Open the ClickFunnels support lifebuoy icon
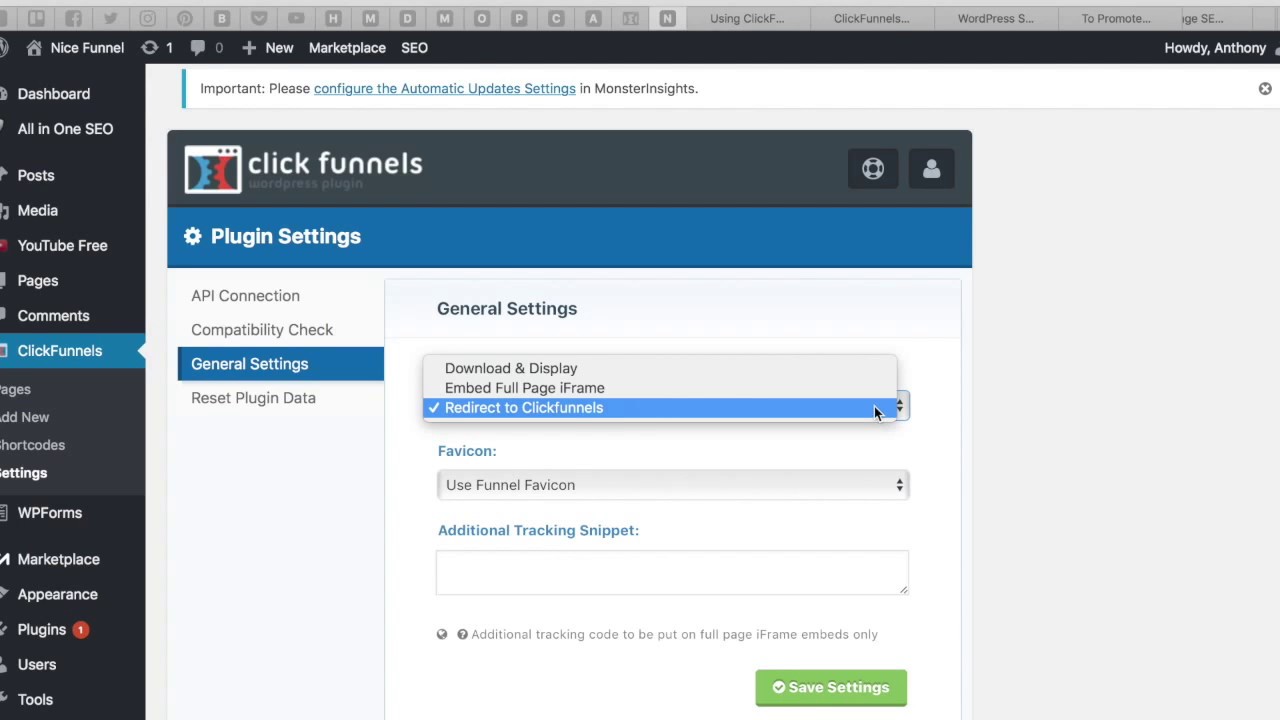 tap(873, 169)
